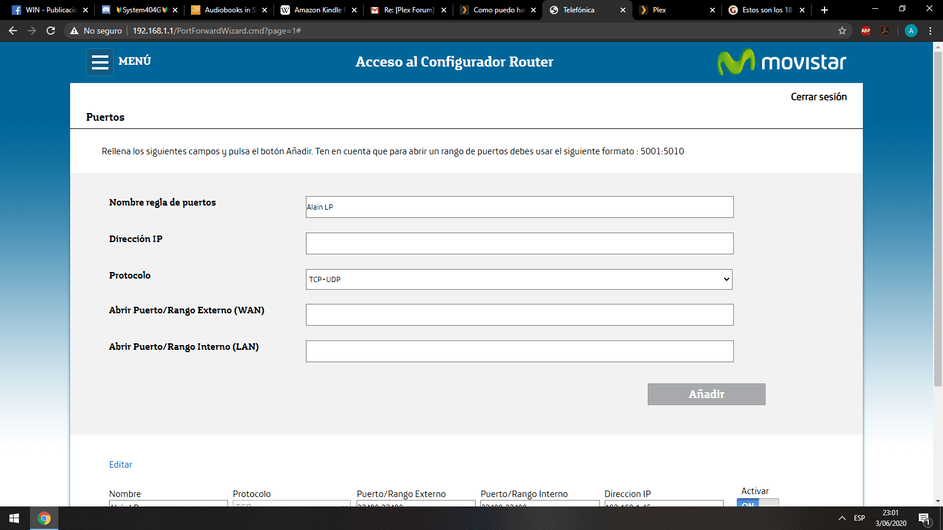Switch to the Estos son los 18 tab
The height and width of the screenshot is (530, 943).
pos(766,10)
